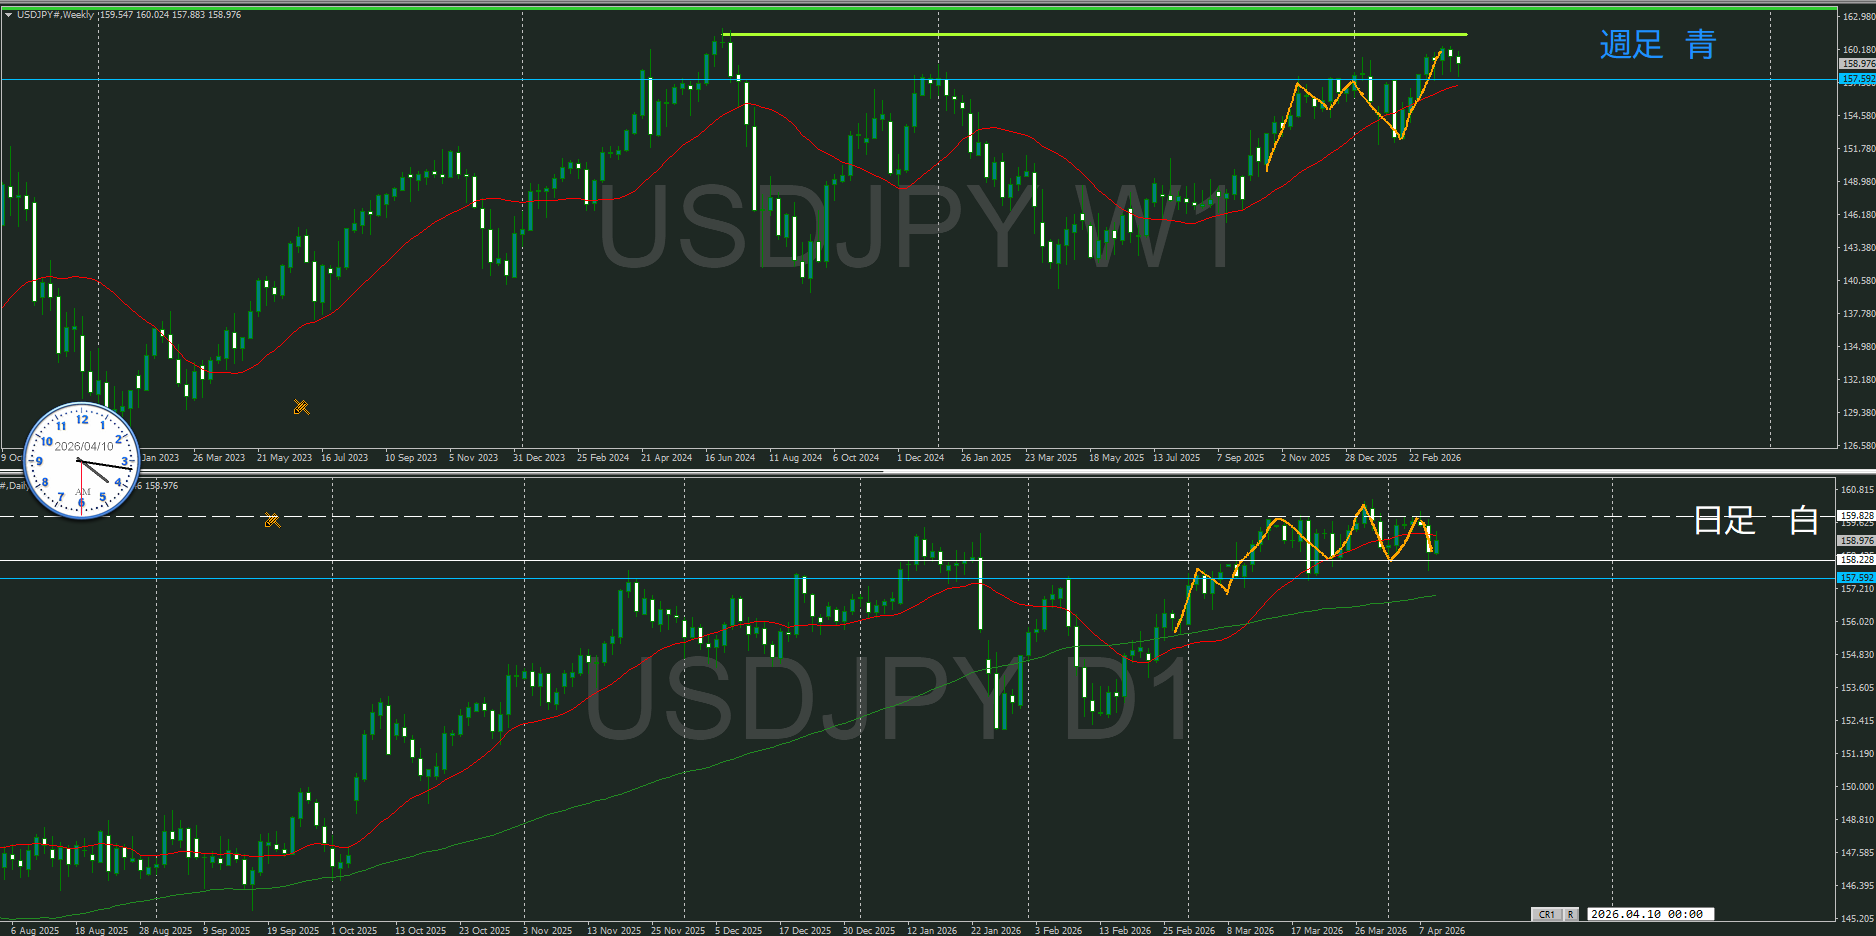Screen dimensions: 1876x936
Task: Select the blue 青 text label
Action: (1701, 45)
